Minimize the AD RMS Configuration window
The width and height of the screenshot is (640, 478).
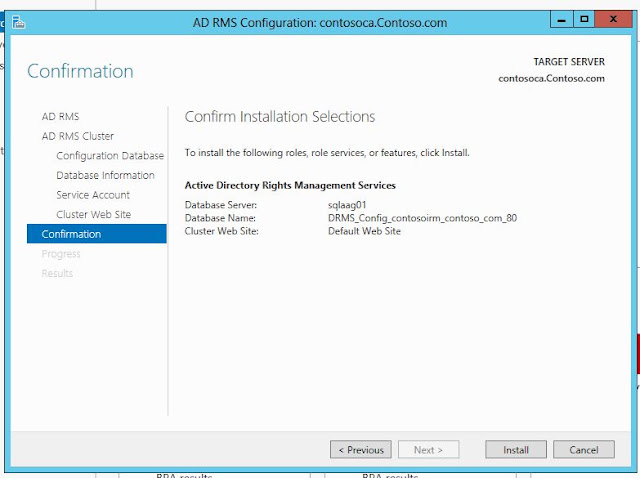coord(562,19)
